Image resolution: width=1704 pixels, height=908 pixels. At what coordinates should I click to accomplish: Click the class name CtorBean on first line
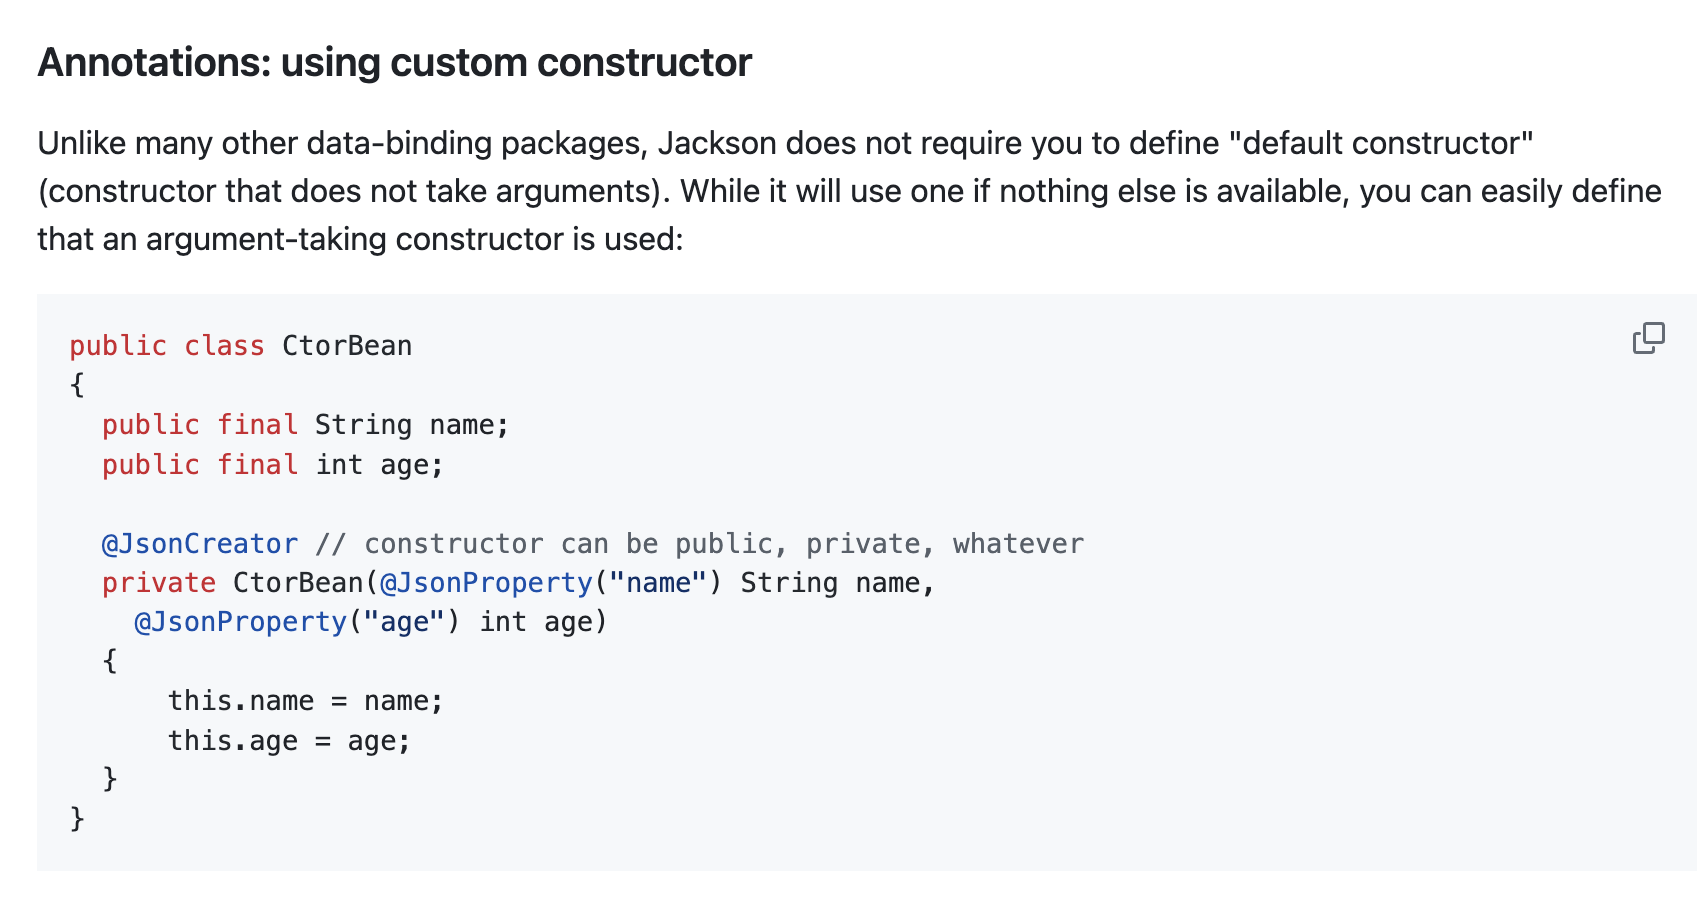click(347, 345)
